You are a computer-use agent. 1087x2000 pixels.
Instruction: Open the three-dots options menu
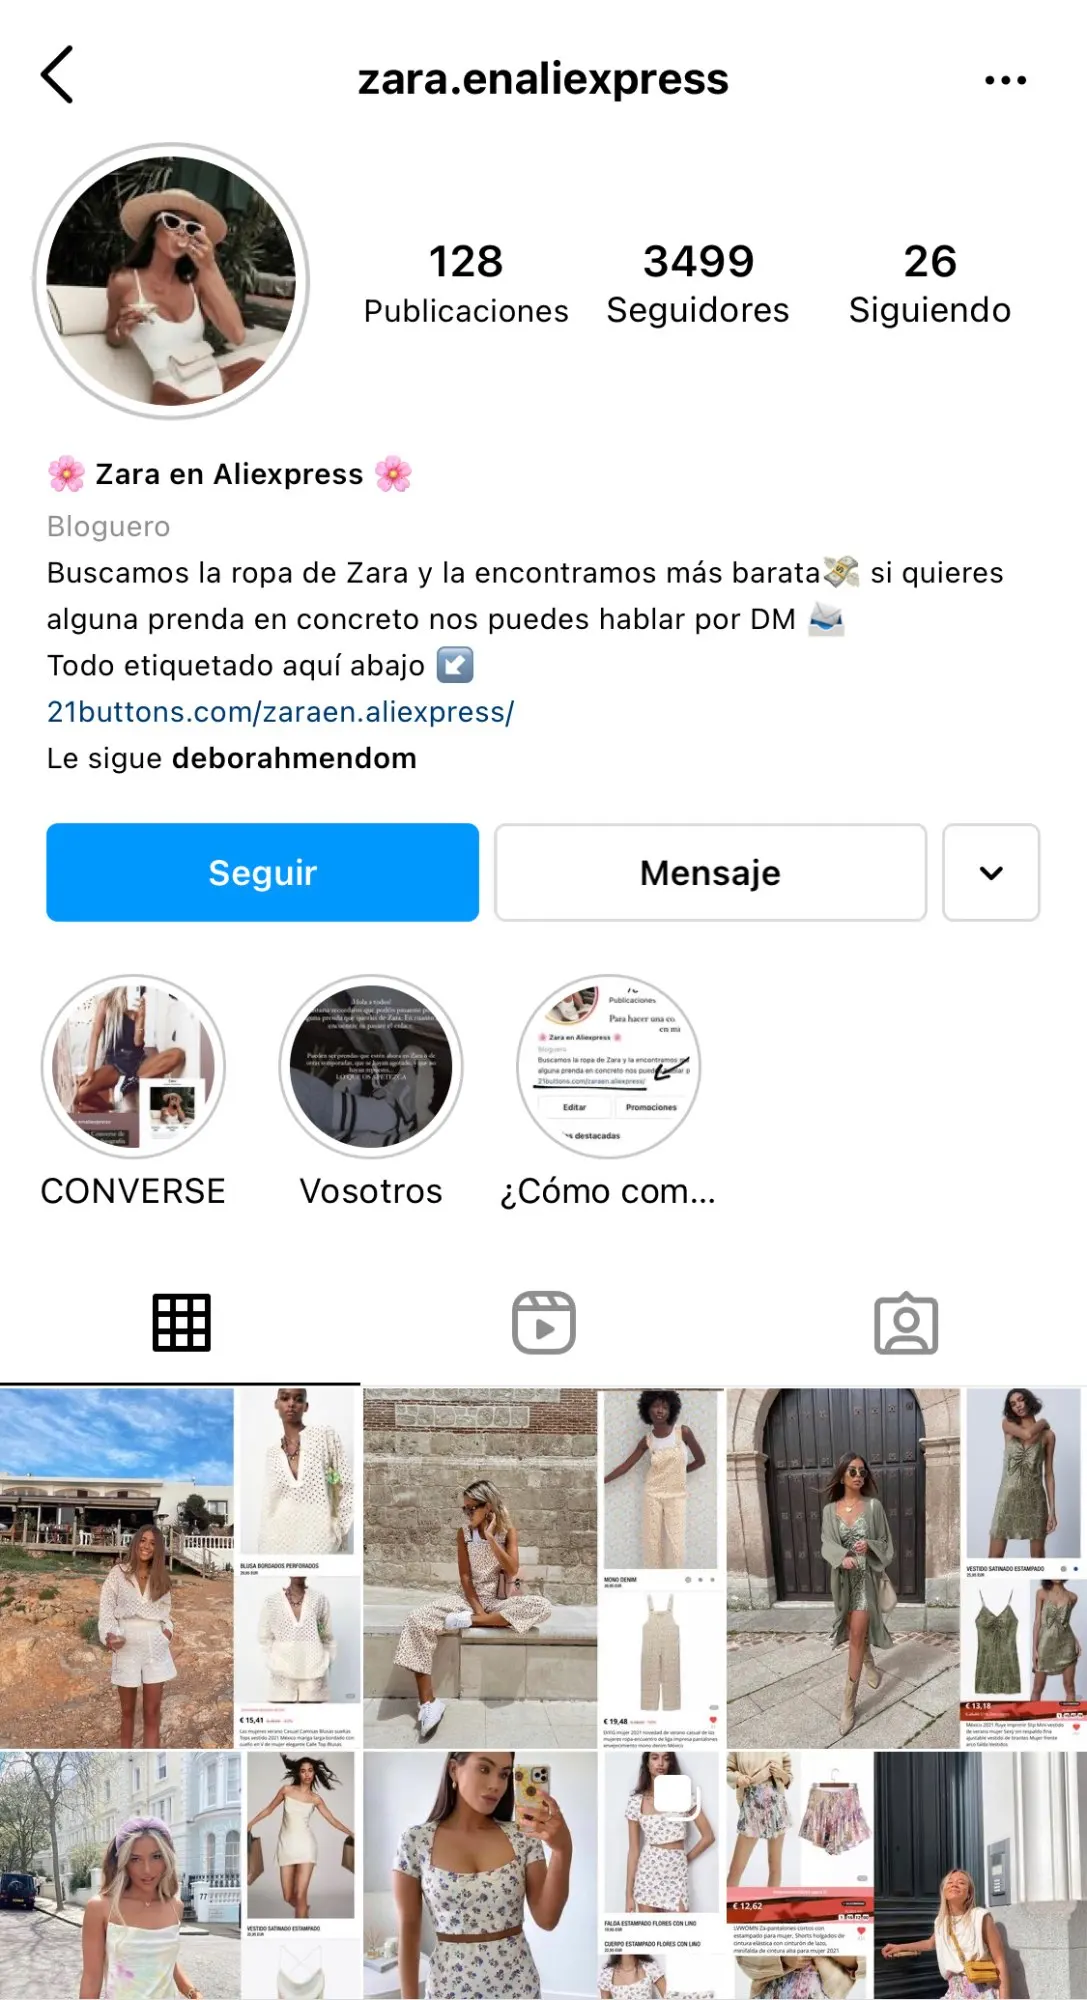[x=1005, y=80]
